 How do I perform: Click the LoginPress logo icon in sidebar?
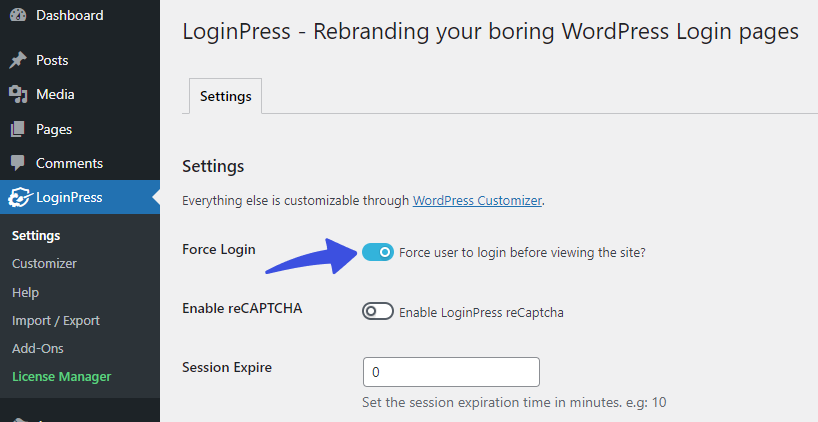tap(20, 198)
